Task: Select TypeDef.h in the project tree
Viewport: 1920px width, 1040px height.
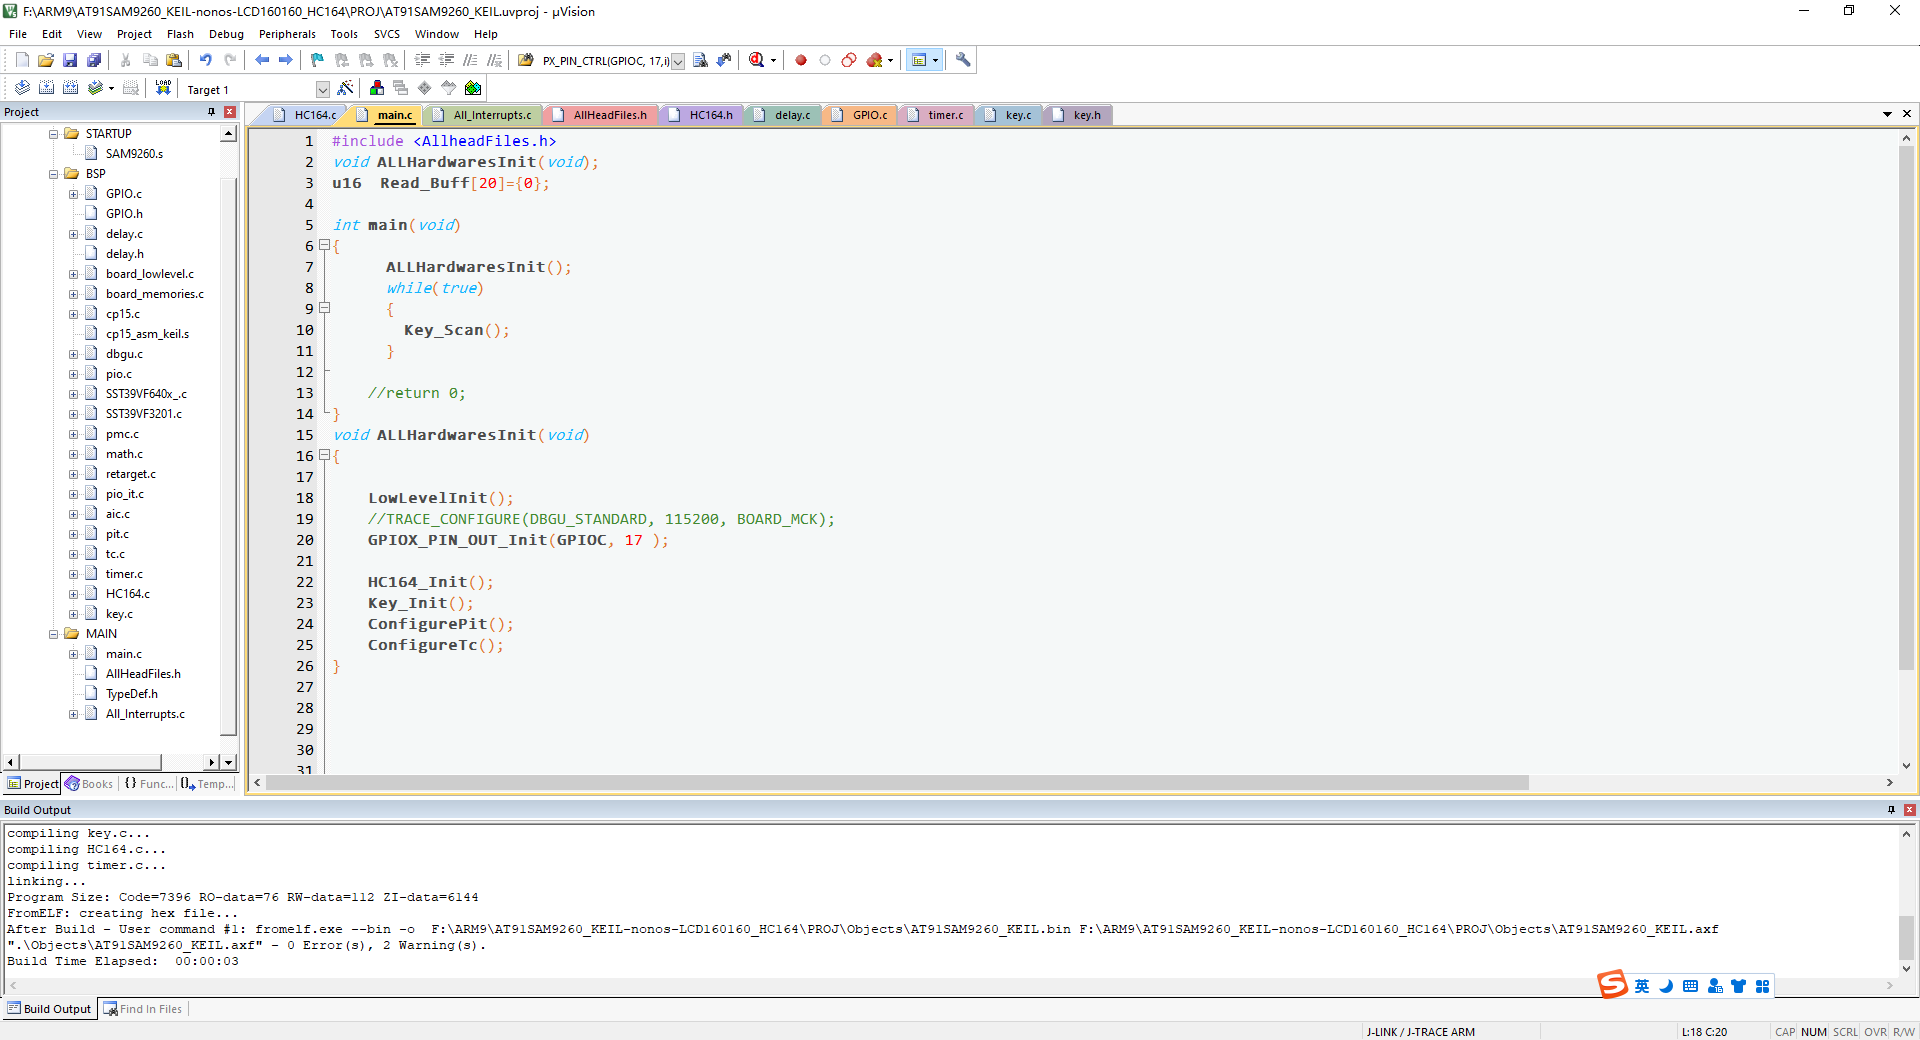Action: pyautogui.click(x=131, y=694)
